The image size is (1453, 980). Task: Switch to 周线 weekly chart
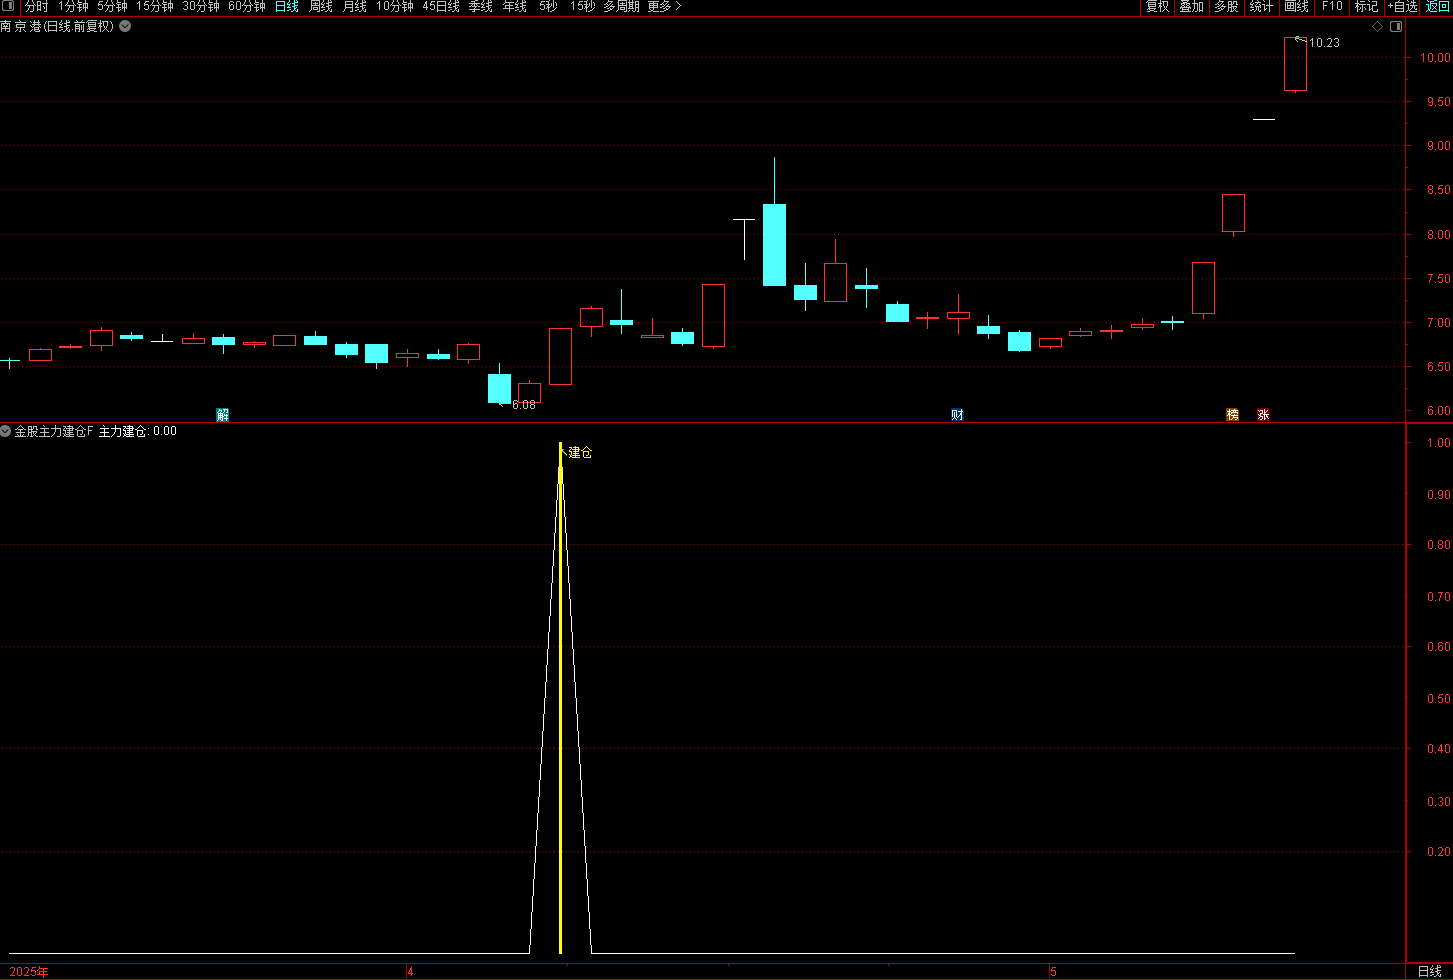pos(321,7)
